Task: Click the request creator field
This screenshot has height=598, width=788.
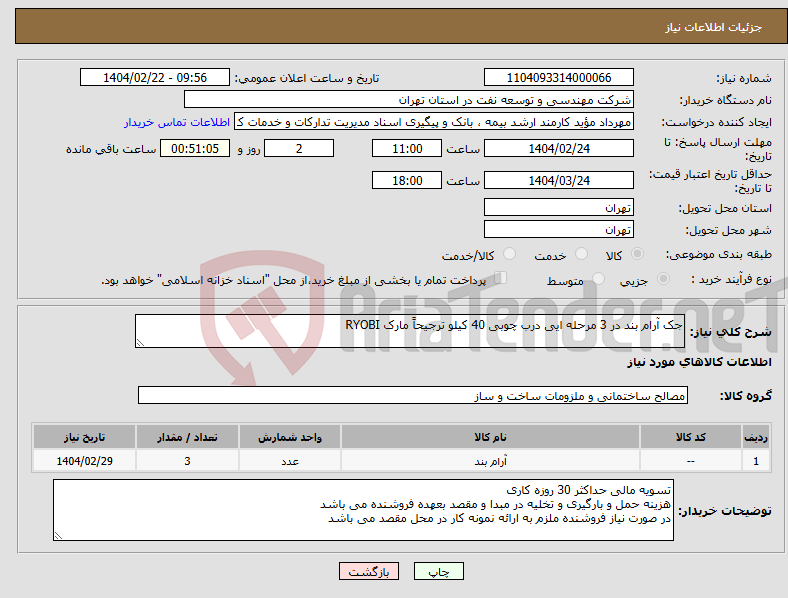Action: click(x=434, y=122)
